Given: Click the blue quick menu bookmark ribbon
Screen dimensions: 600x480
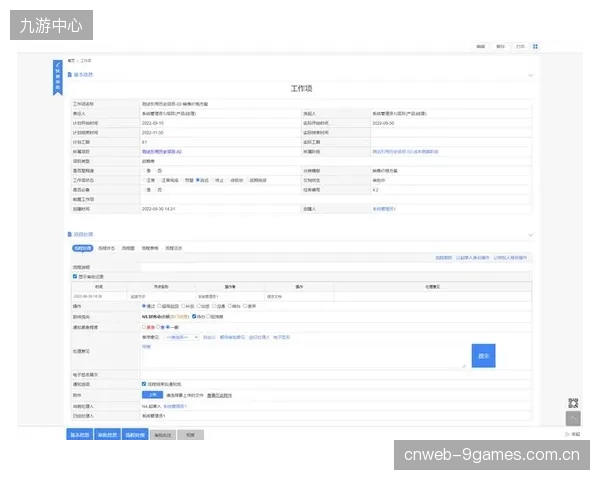Looking at the screenshot, I should coord(57,77).
